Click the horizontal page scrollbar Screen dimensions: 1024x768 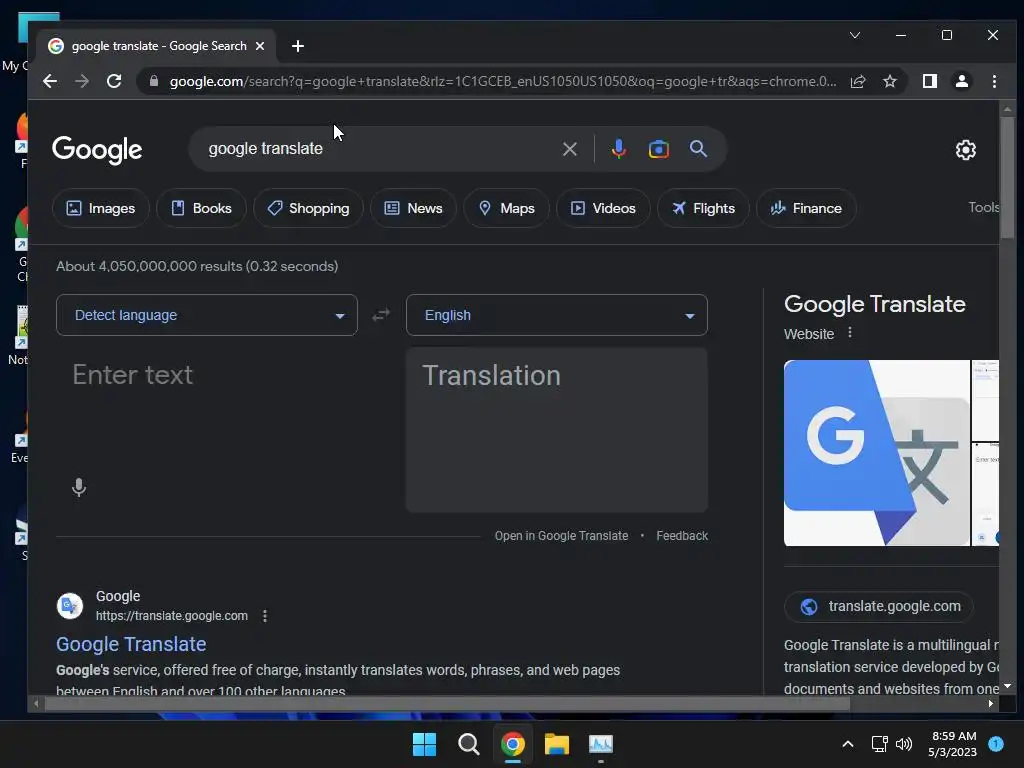447,703
